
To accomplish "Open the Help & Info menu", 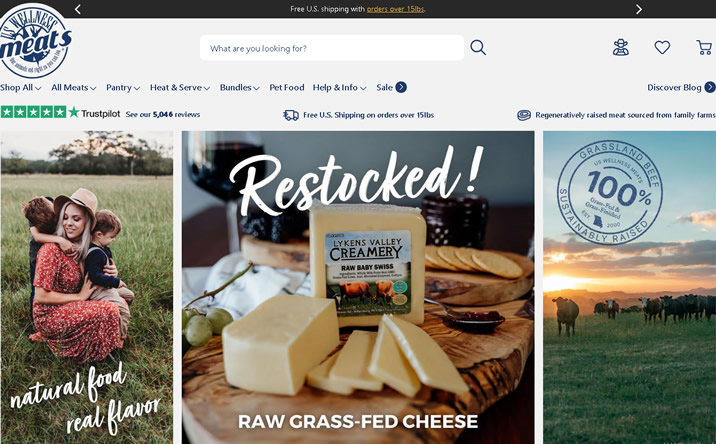I will click(x=339, y=87).
